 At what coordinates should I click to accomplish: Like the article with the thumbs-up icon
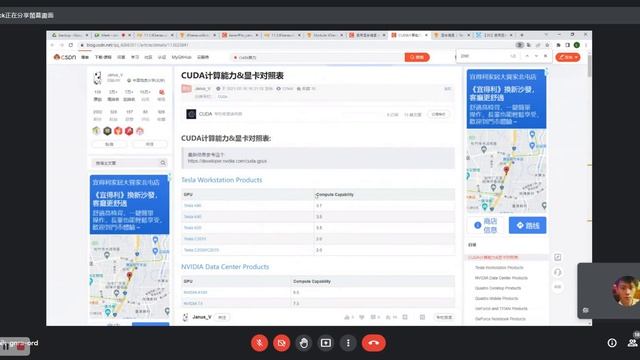click(x=347, y=317)
